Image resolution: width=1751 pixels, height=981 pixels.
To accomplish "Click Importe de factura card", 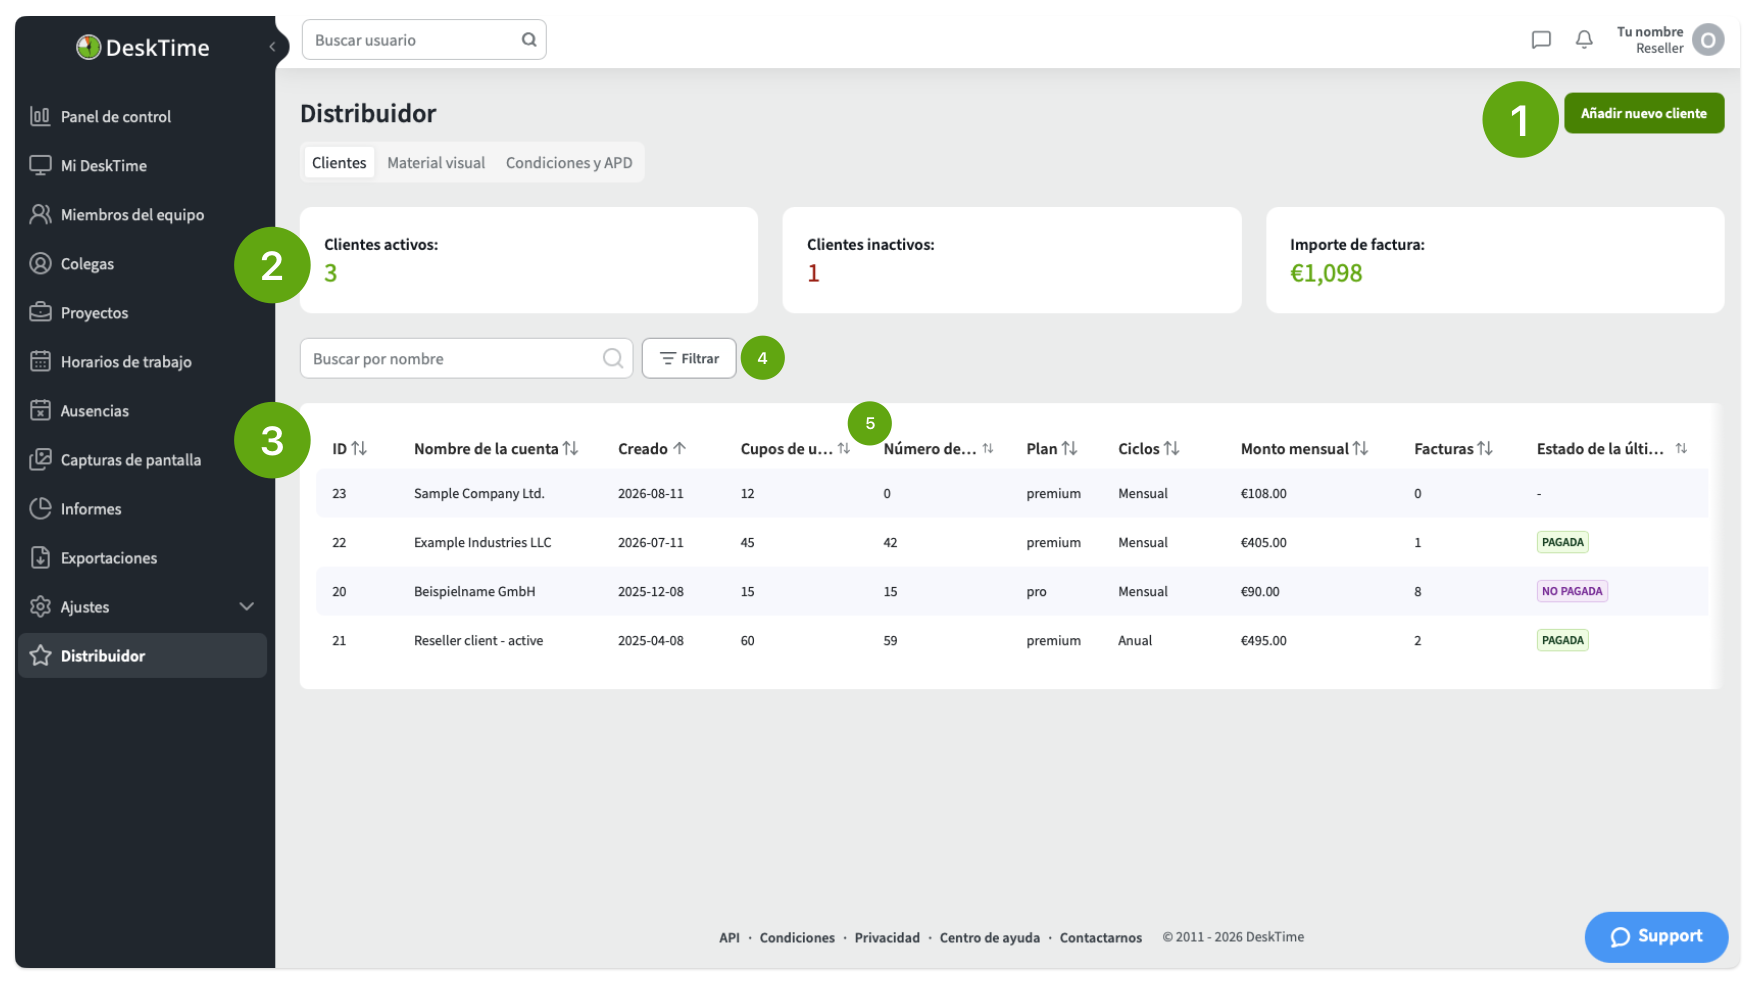I will click(x=1495, y=260).
